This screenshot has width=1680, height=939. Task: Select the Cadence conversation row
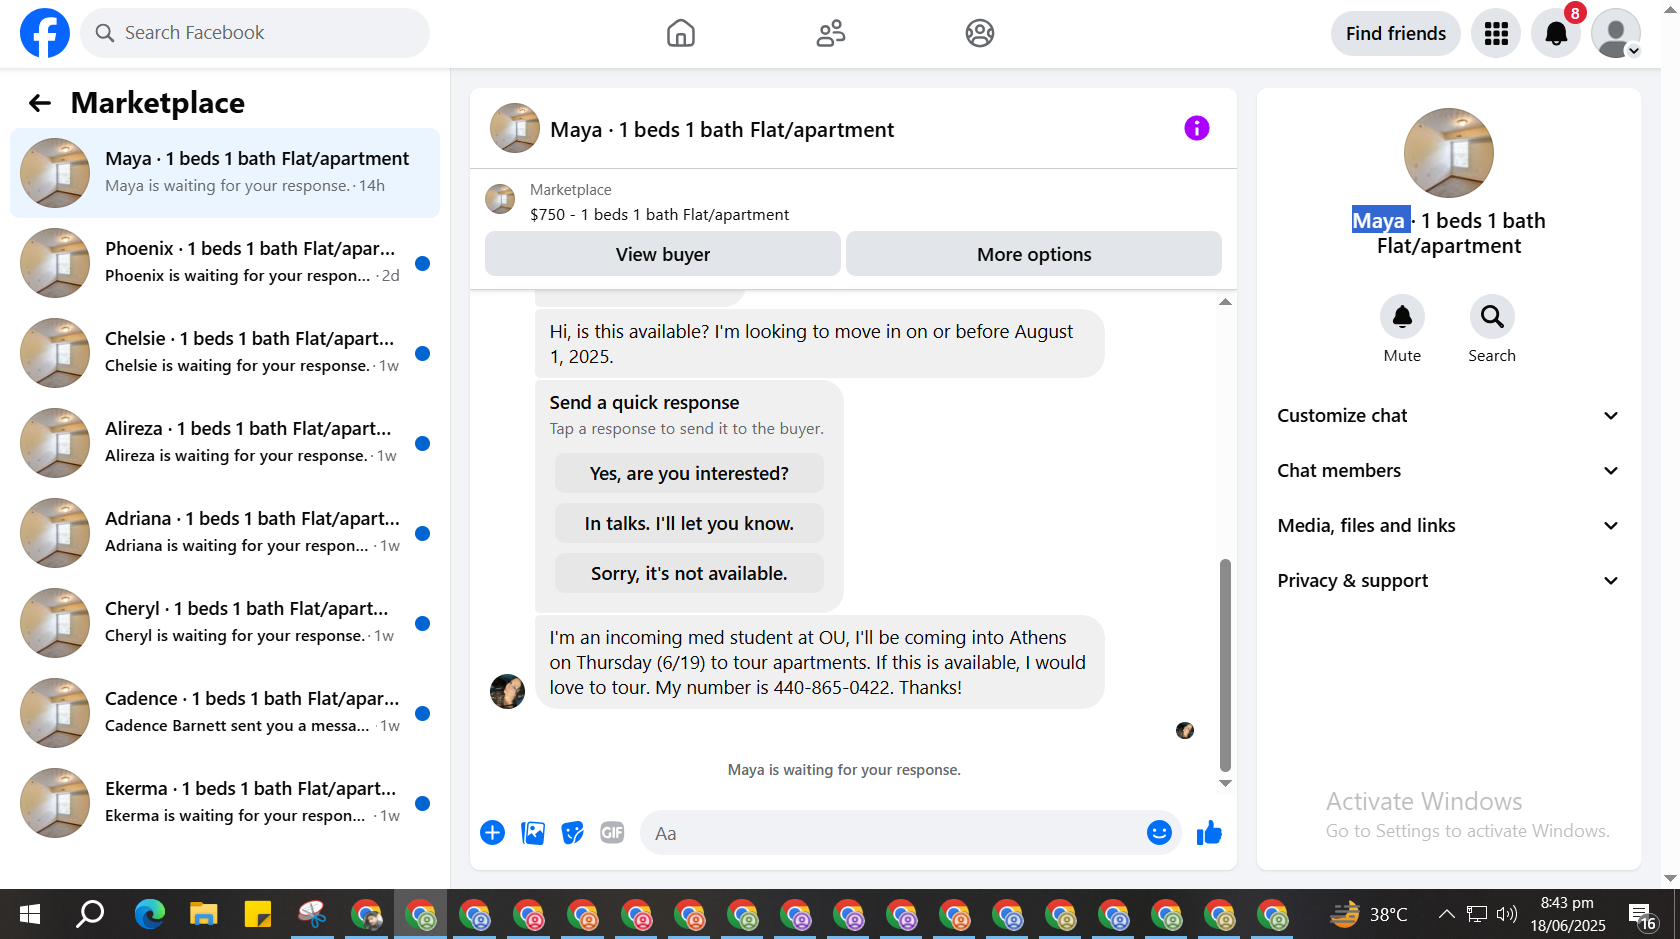[225, 713]
